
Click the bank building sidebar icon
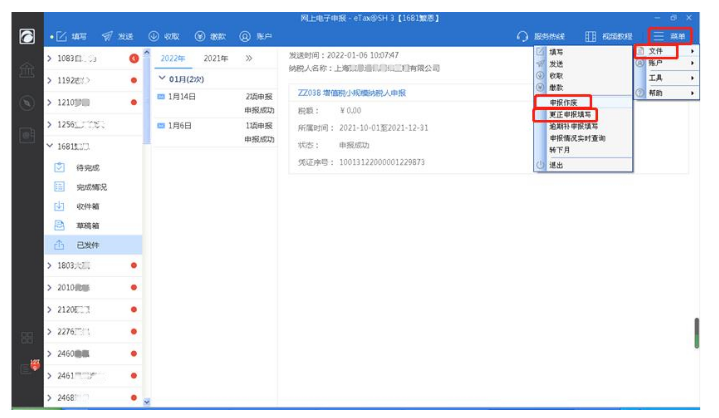[27, 70]
